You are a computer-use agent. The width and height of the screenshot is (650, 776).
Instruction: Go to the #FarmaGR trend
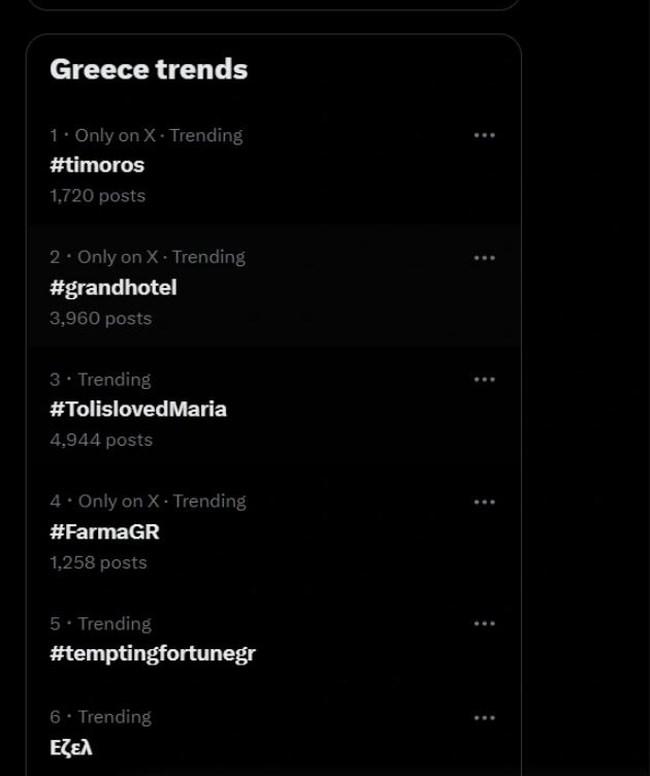coord(104,531)
